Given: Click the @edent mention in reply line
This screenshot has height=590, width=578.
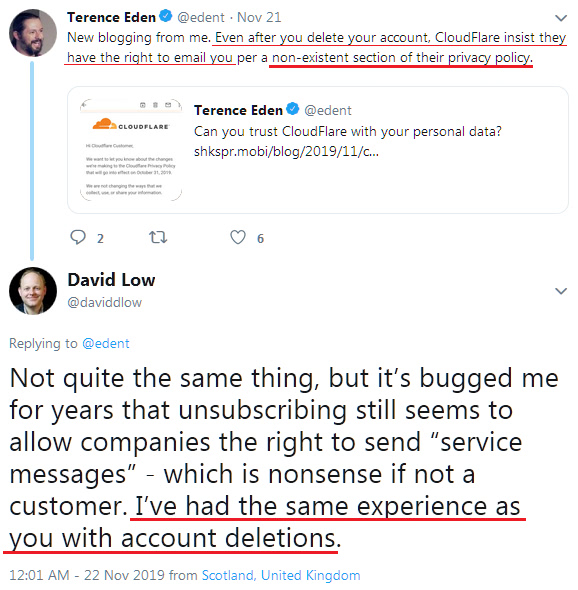Looking at the screenshot, I should click(x=106, y=343).
